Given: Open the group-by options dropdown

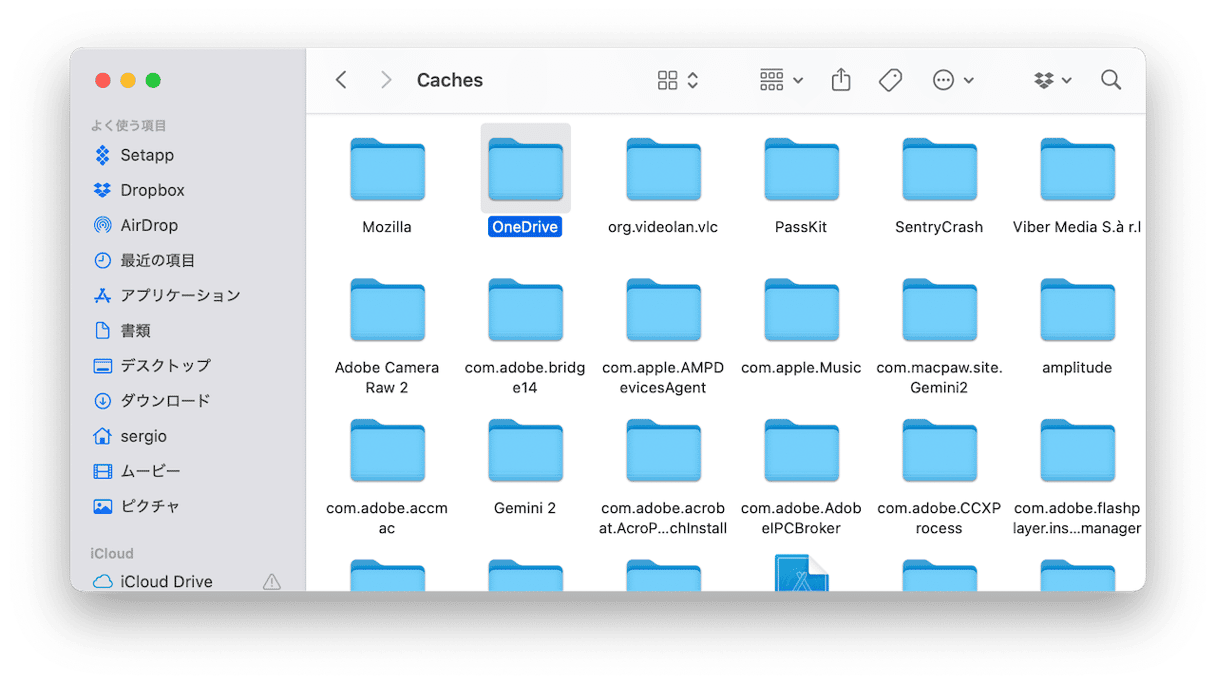Looking at the screenshot, I should coord(781,80).
